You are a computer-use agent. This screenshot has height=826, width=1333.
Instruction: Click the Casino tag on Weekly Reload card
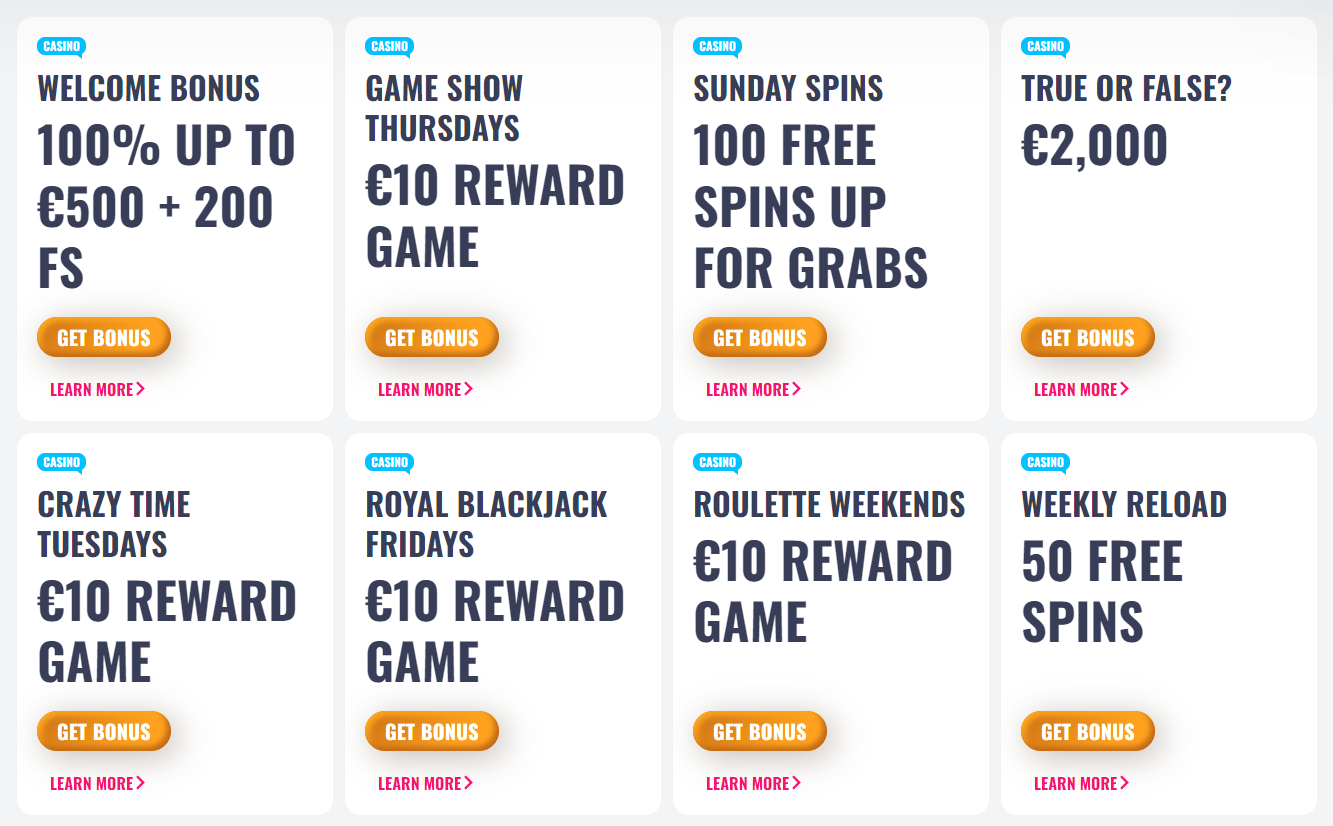(x=1045, y=462)
